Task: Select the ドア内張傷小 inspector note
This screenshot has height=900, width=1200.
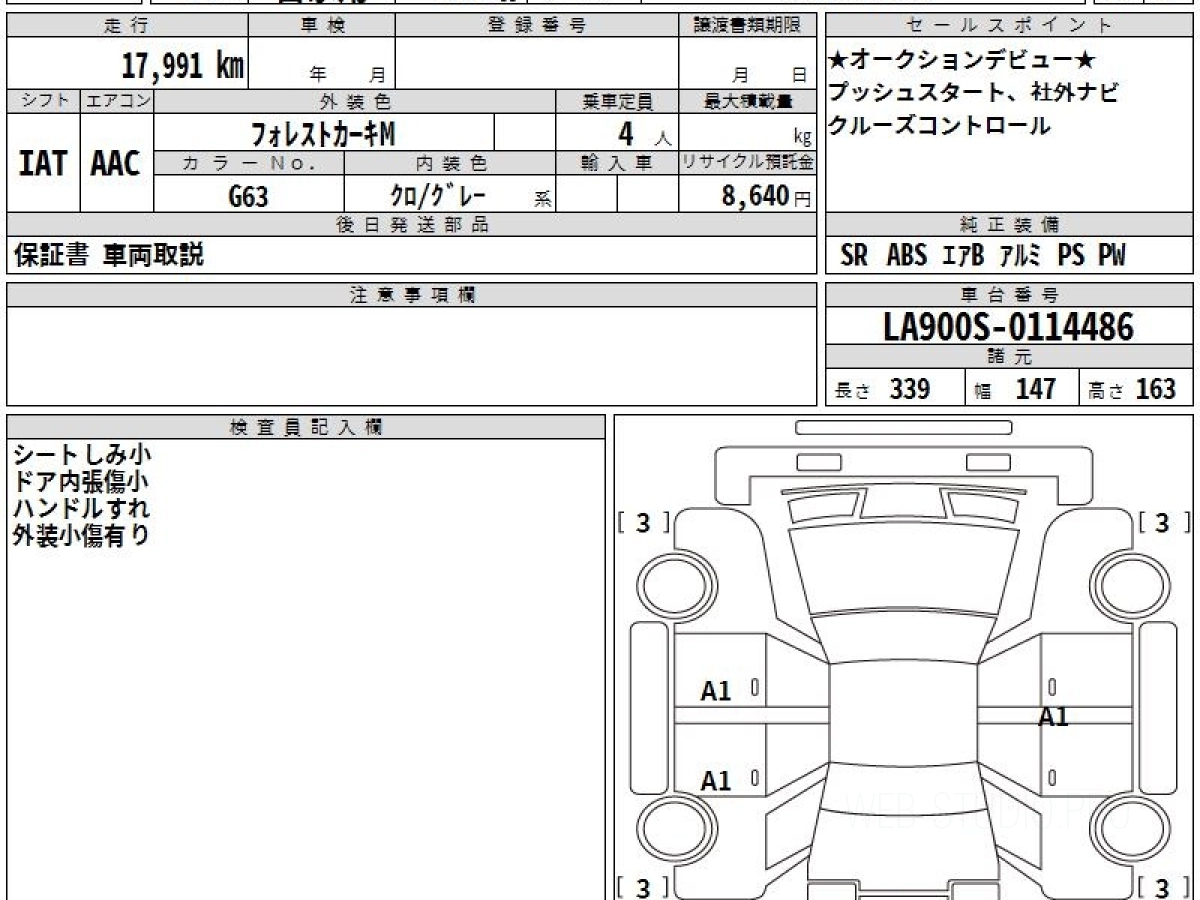Action: [x=83, y=482]
